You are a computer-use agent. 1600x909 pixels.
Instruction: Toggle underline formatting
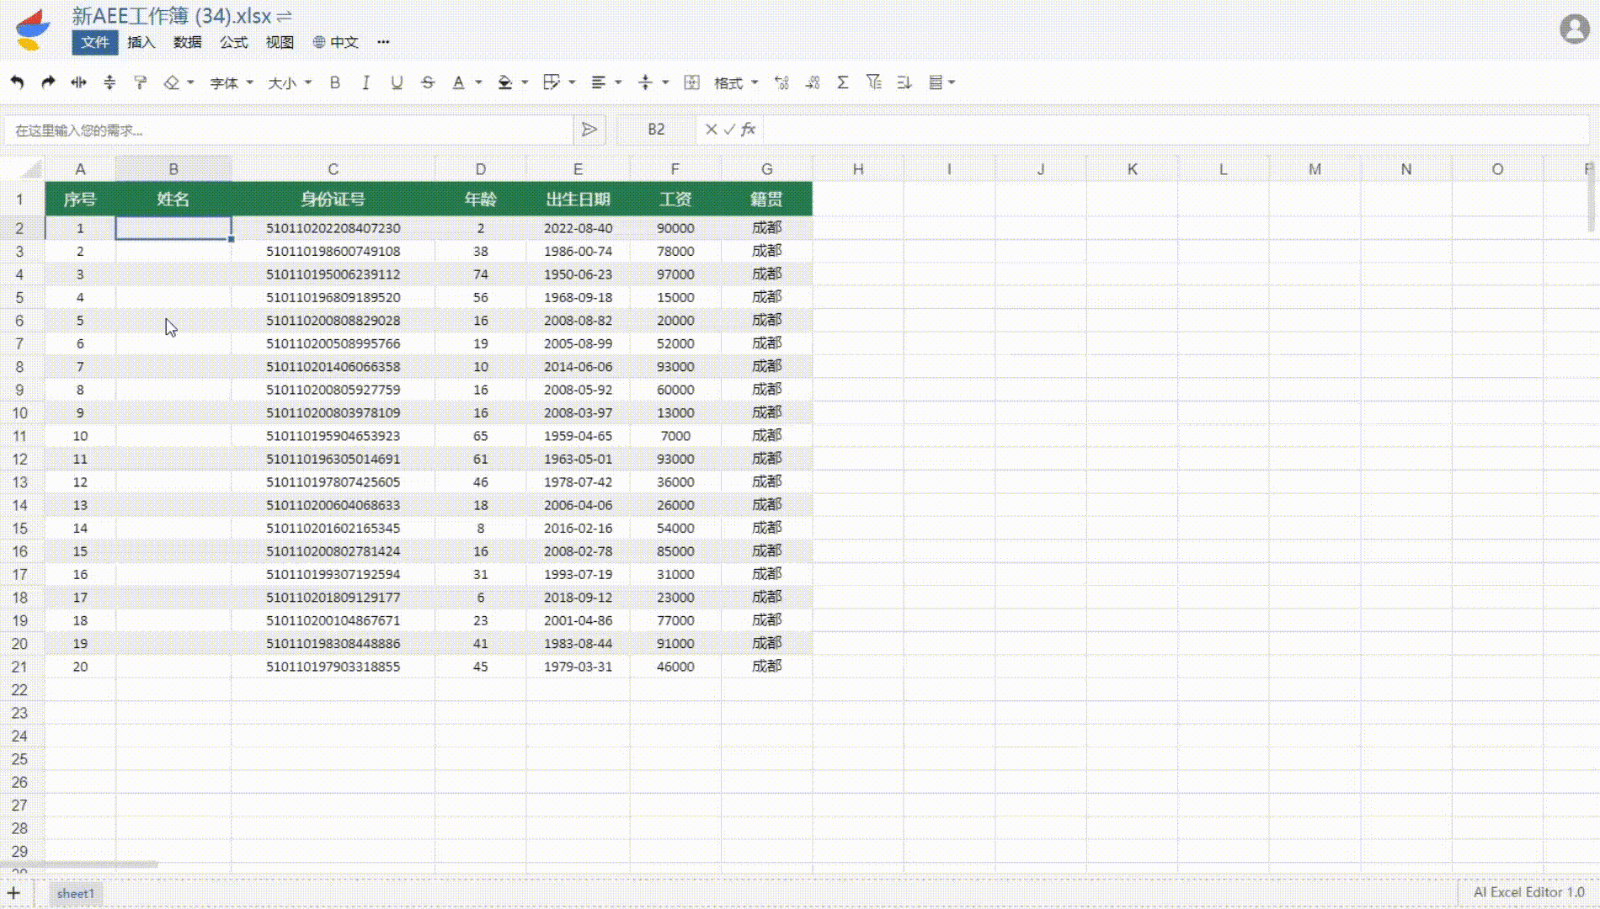(x=395, y=82)
